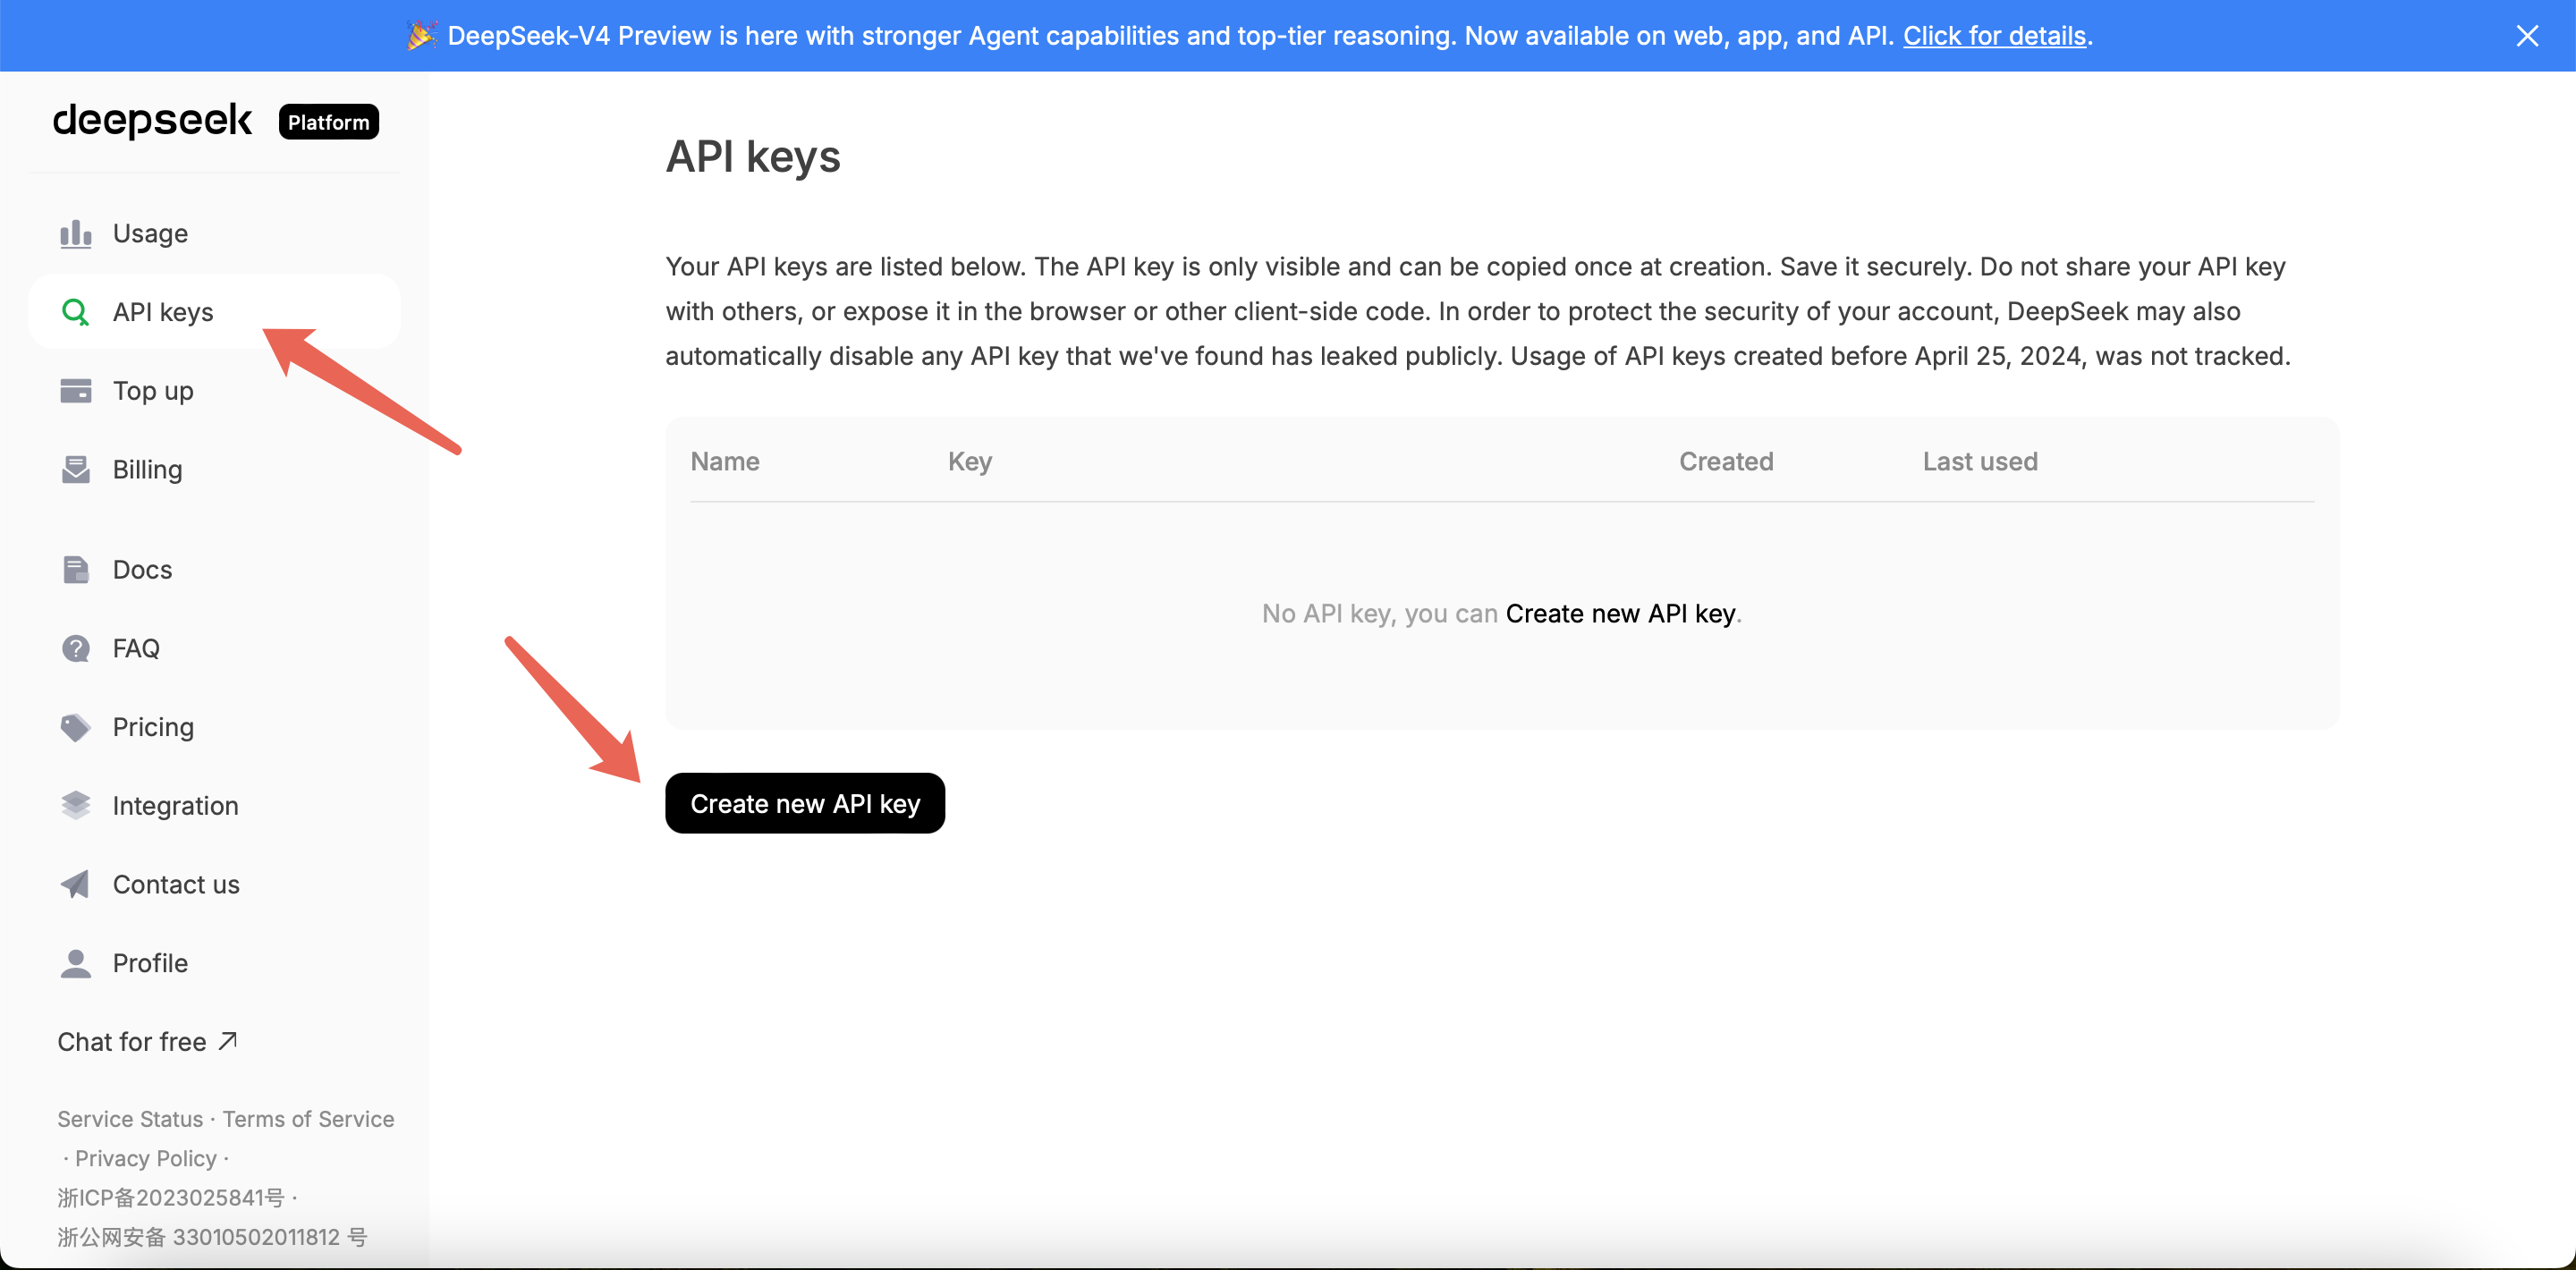The image size is (2576, 1270).
Task: Click the Platform badge
Action: 329,122
